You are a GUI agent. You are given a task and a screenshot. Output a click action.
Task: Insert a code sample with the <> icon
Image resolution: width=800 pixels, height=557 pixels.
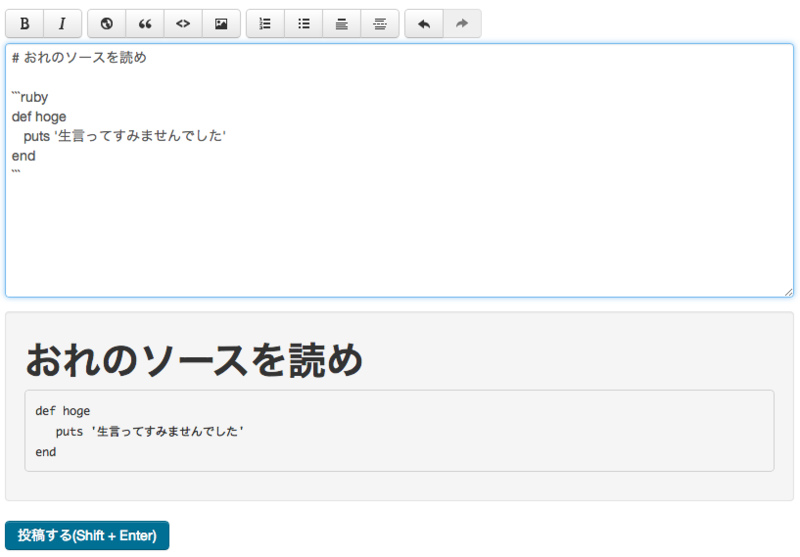pos(183,23)
